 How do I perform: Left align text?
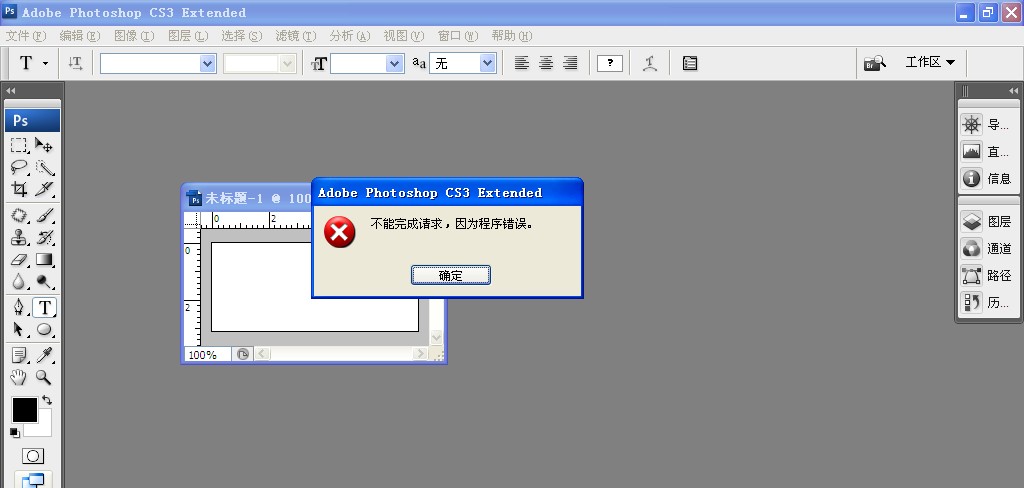coord(521,63)
